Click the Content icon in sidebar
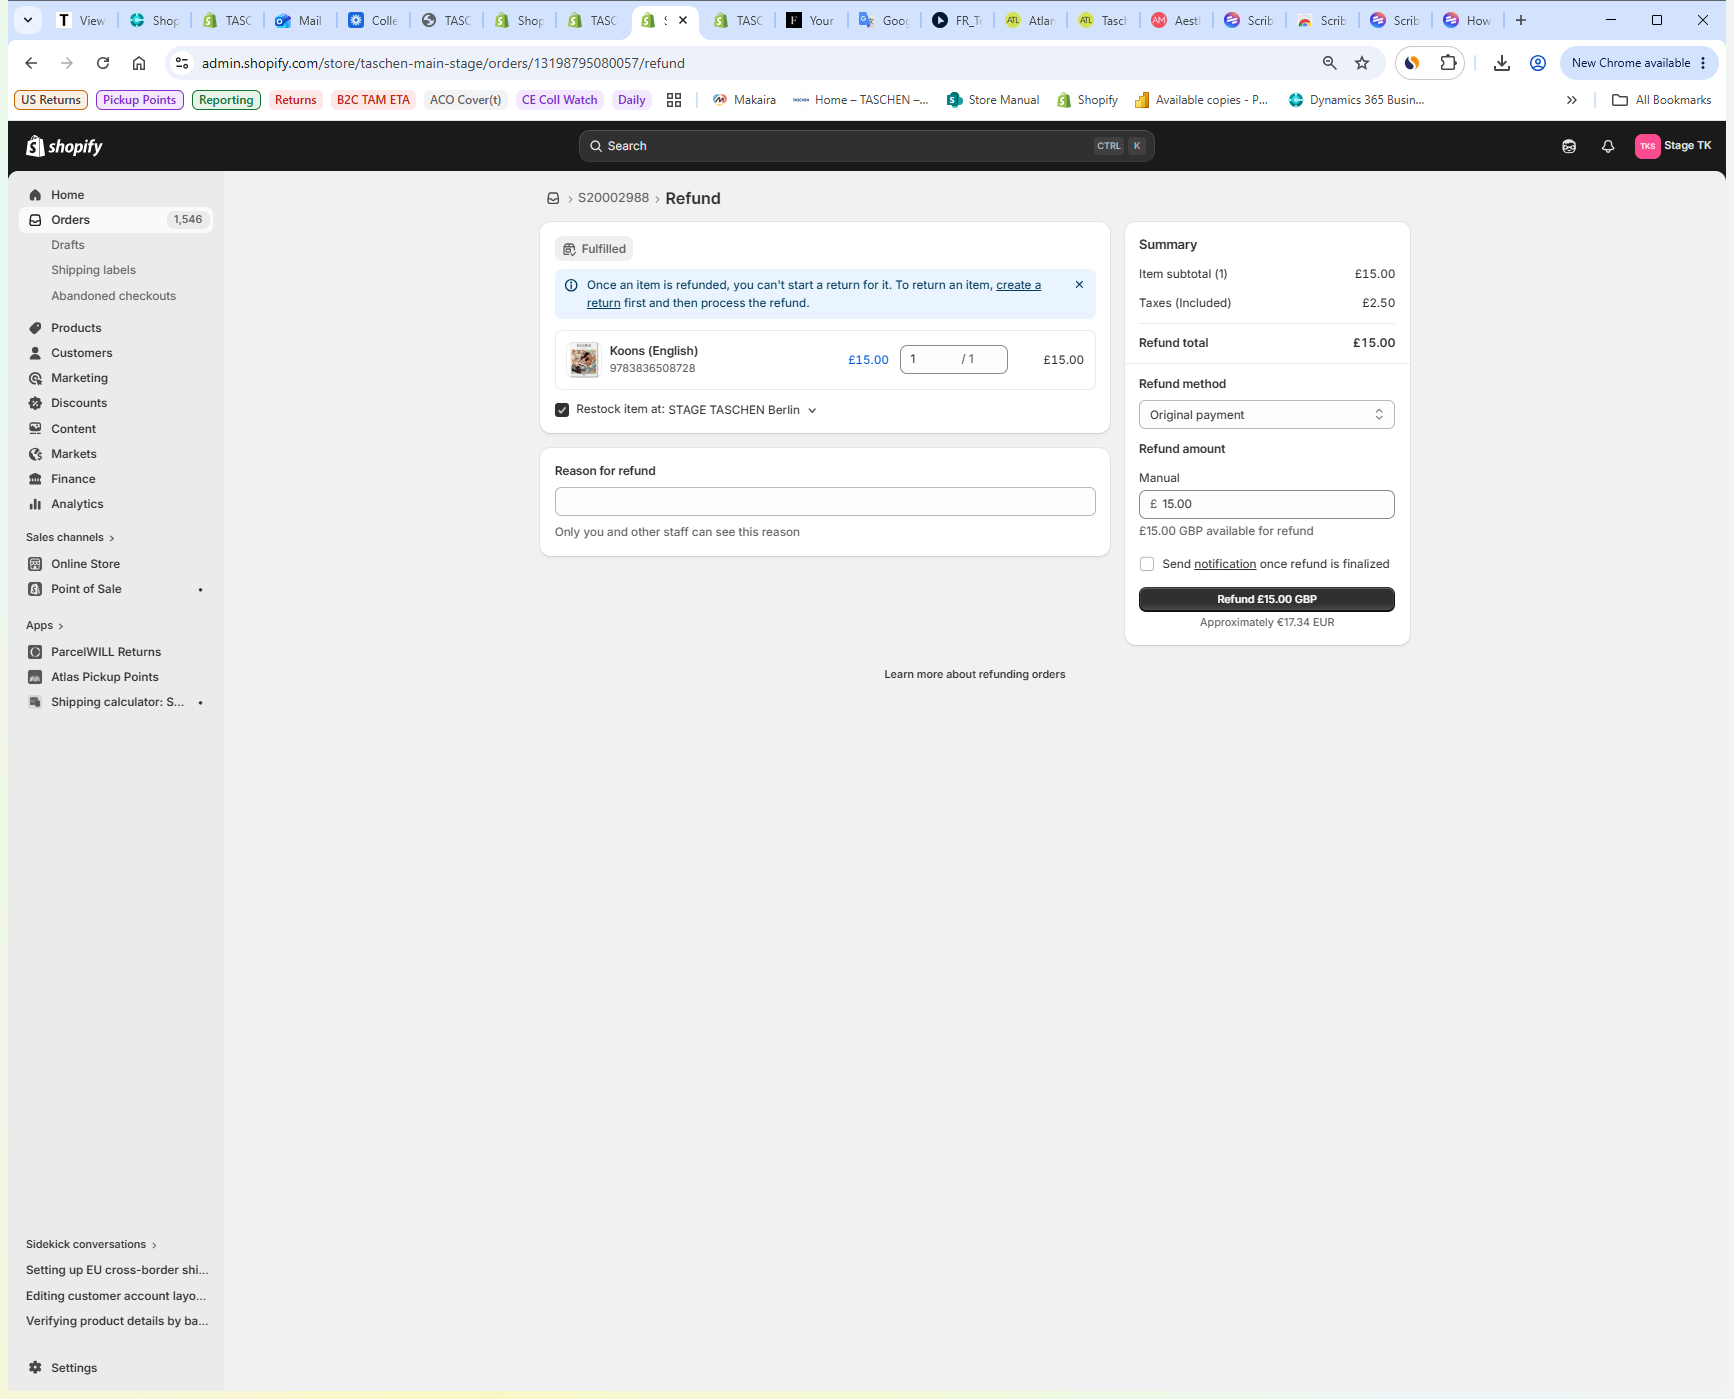The height and width of the screenshot is (1399, 1734). pyautogui.click(x=35, y=429)
